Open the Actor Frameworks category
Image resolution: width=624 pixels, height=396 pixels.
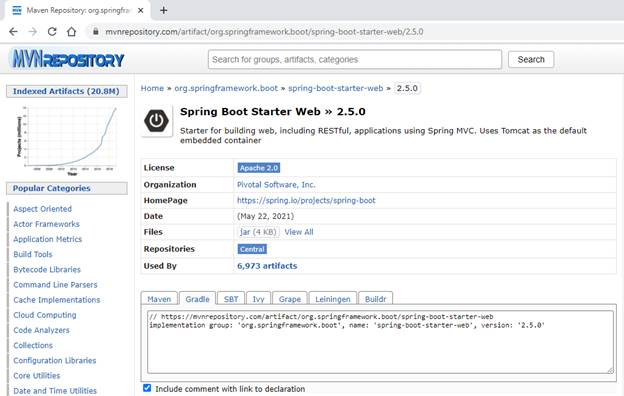pos(47,224)
